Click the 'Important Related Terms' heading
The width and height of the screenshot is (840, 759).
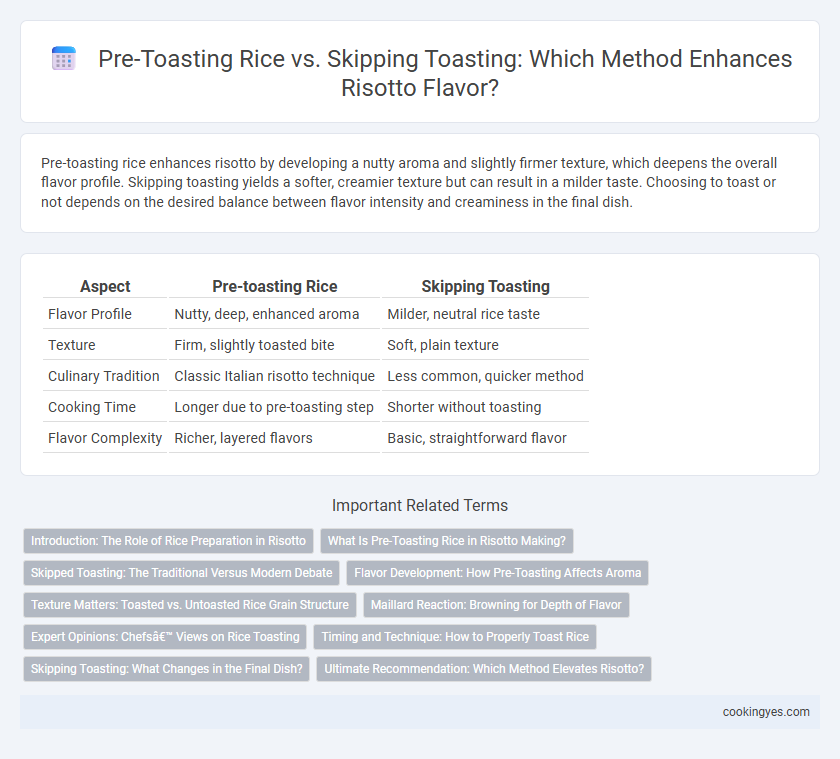pyautogui.click(x=420, y=506)
